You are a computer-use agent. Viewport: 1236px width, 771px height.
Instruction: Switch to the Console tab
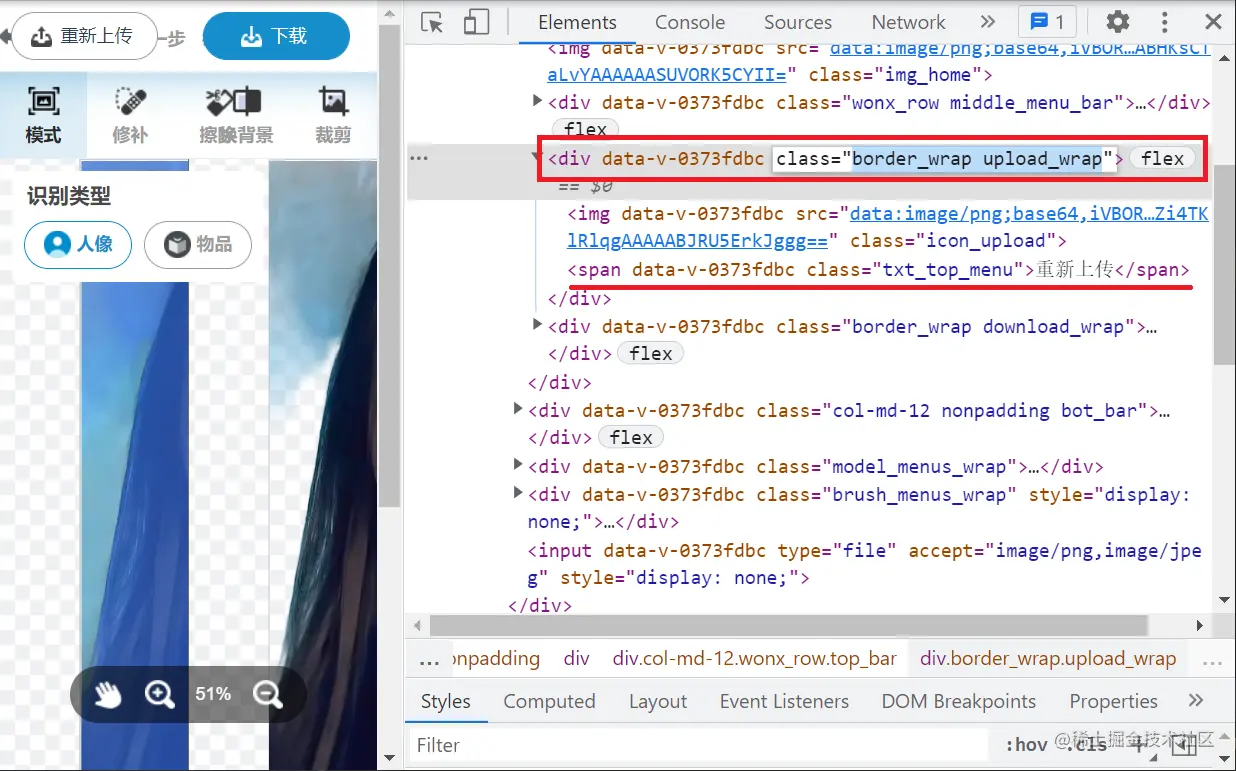pos(689,22)
